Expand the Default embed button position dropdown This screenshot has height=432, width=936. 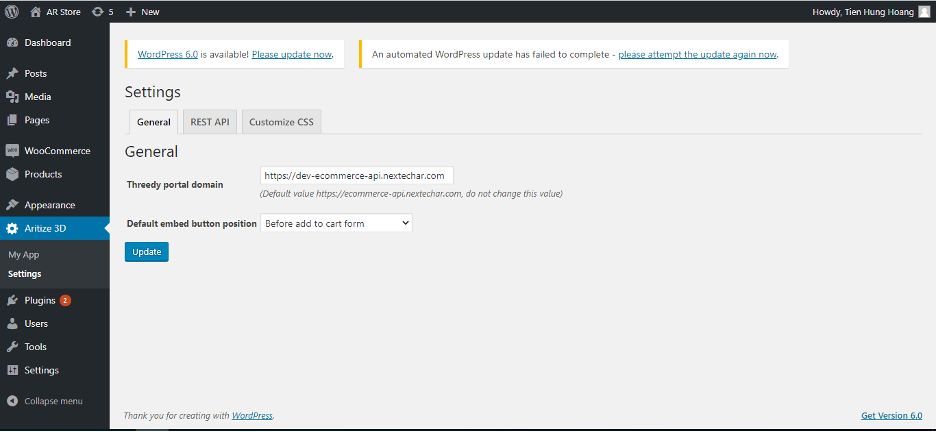pos(337,223)
